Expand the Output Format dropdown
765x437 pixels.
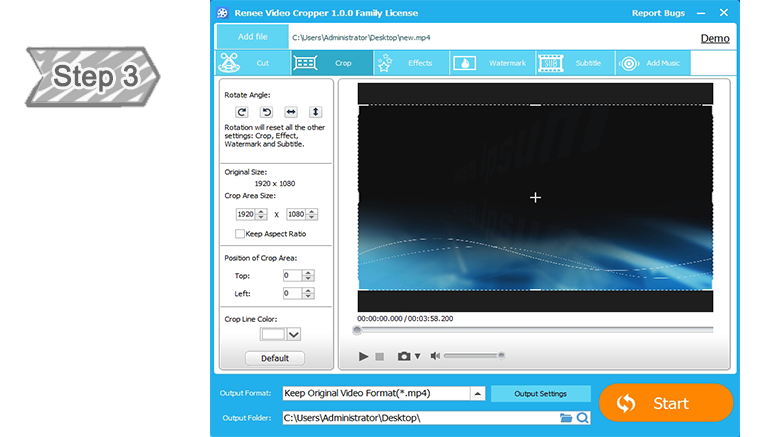pos(477,394)
